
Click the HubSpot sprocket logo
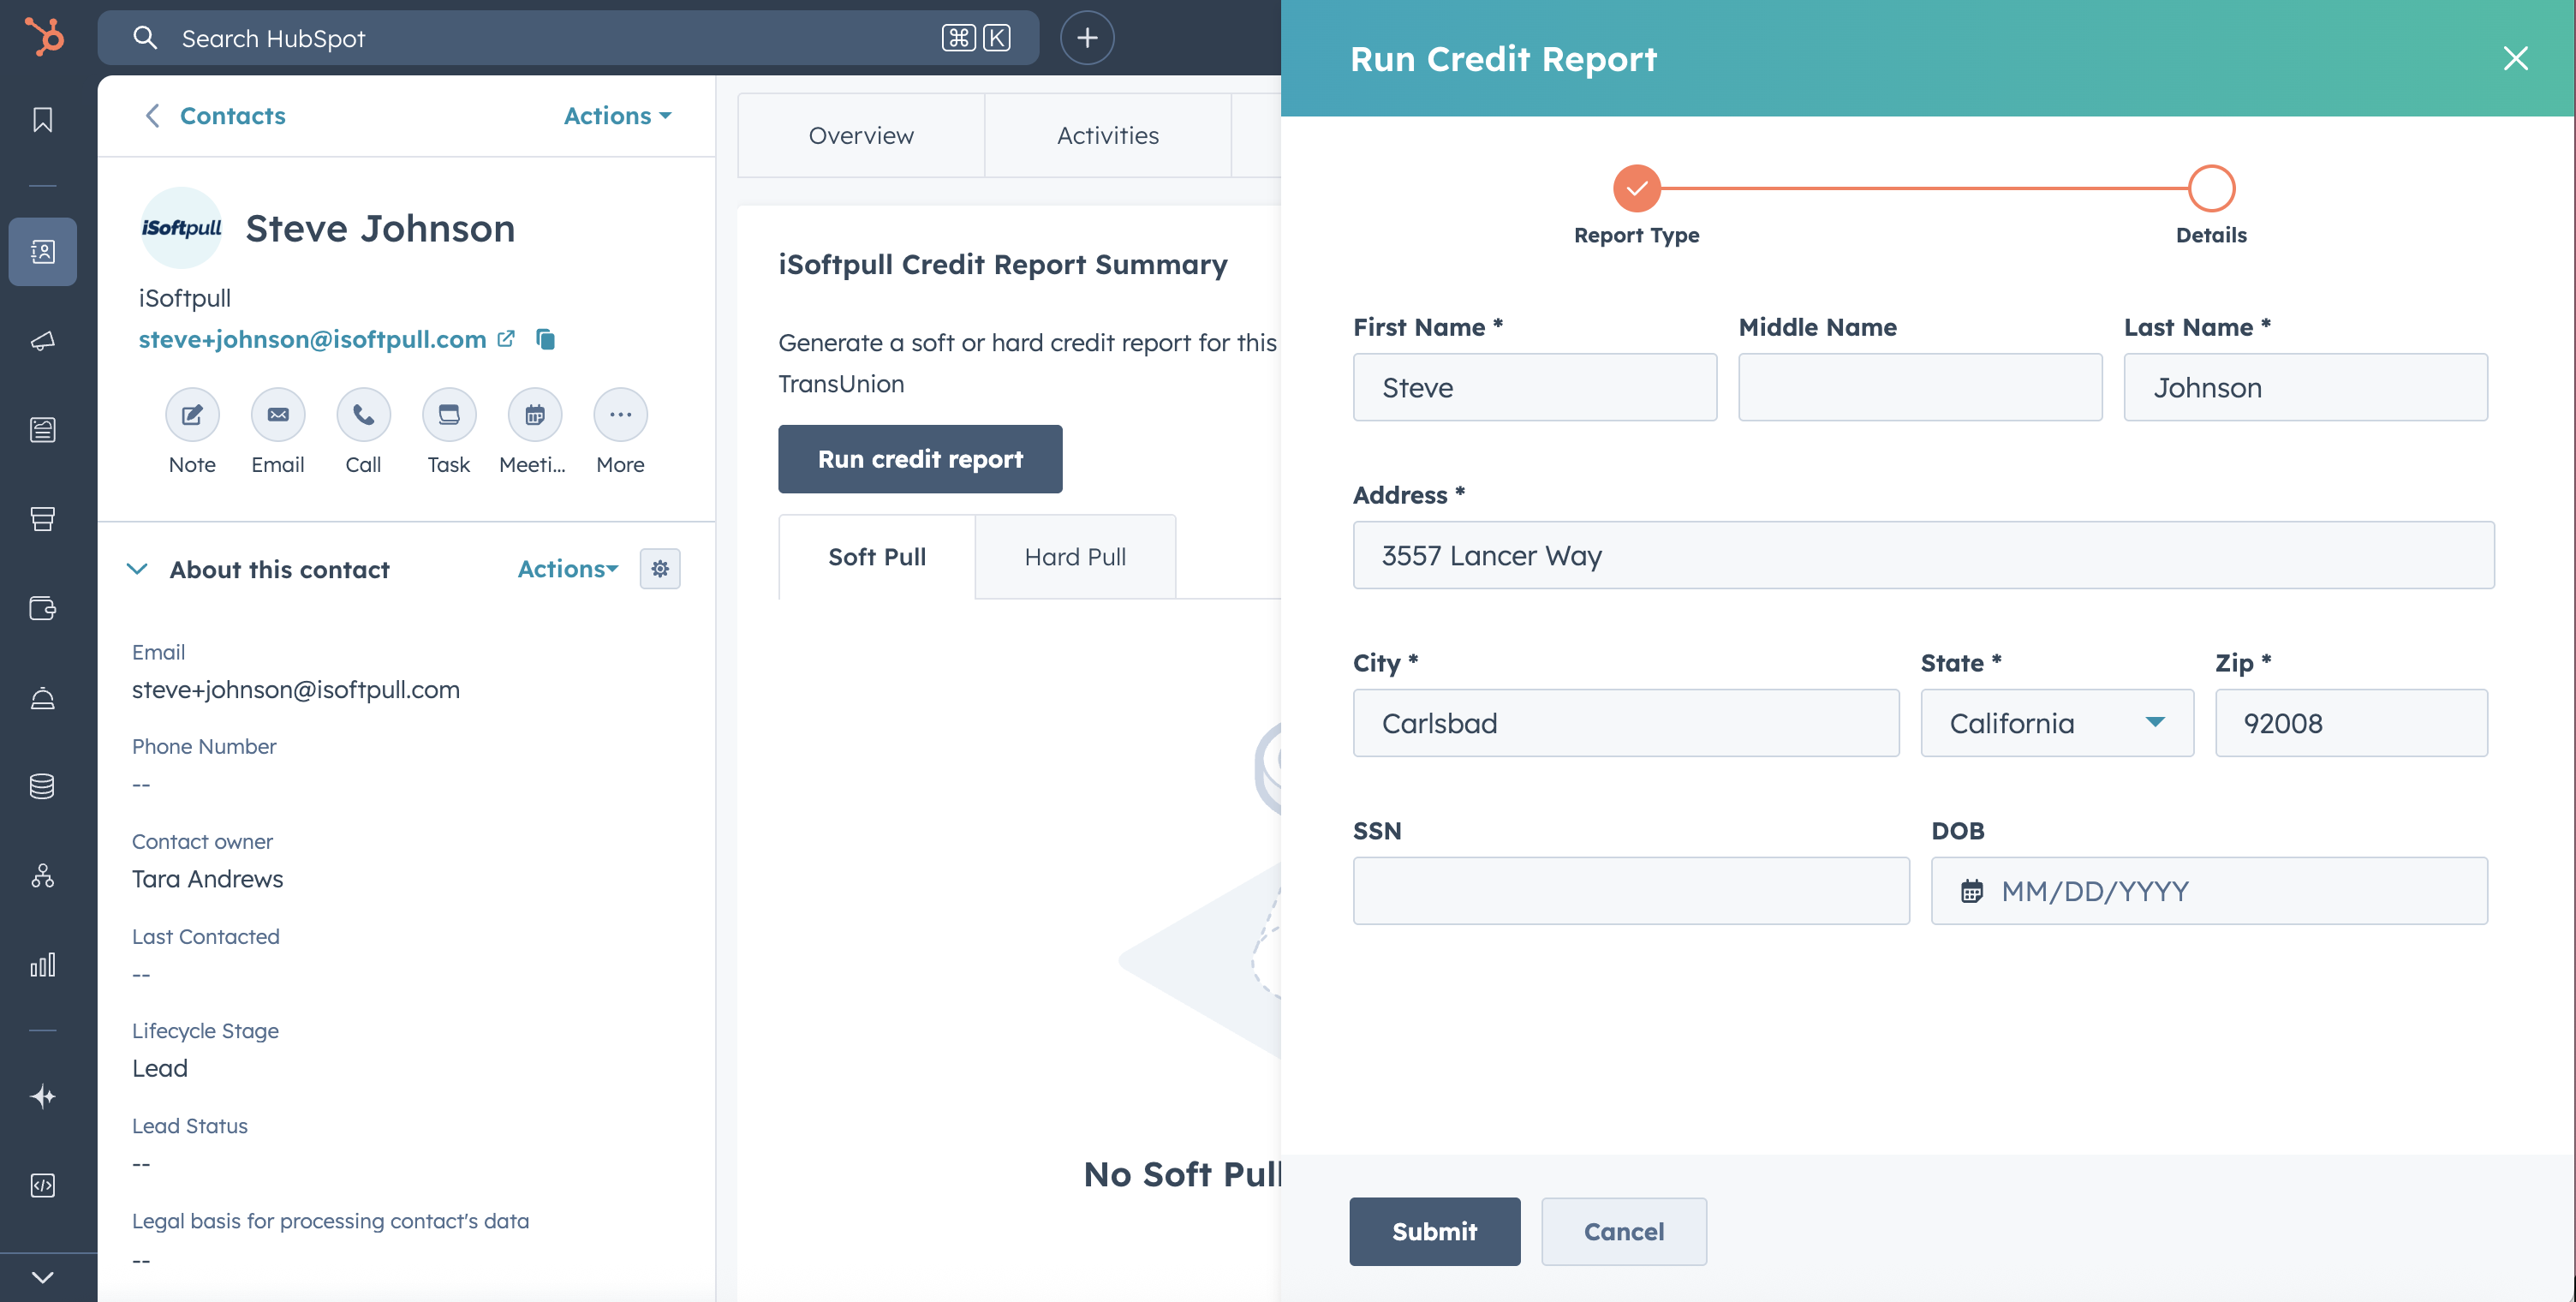point(44,37)
